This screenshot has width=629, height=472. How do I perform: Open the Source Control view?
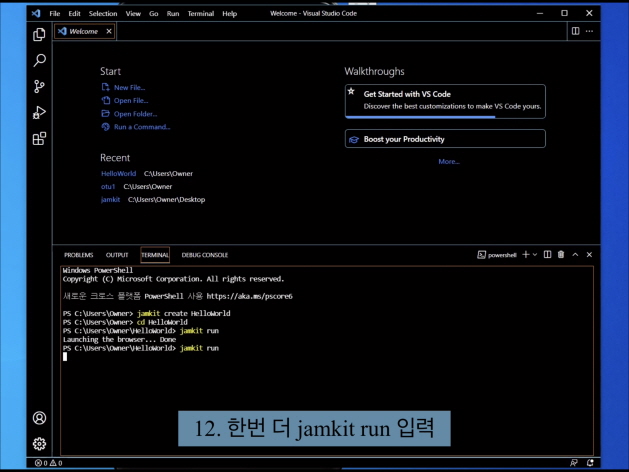pyautogui.click(x=39, y=86)
